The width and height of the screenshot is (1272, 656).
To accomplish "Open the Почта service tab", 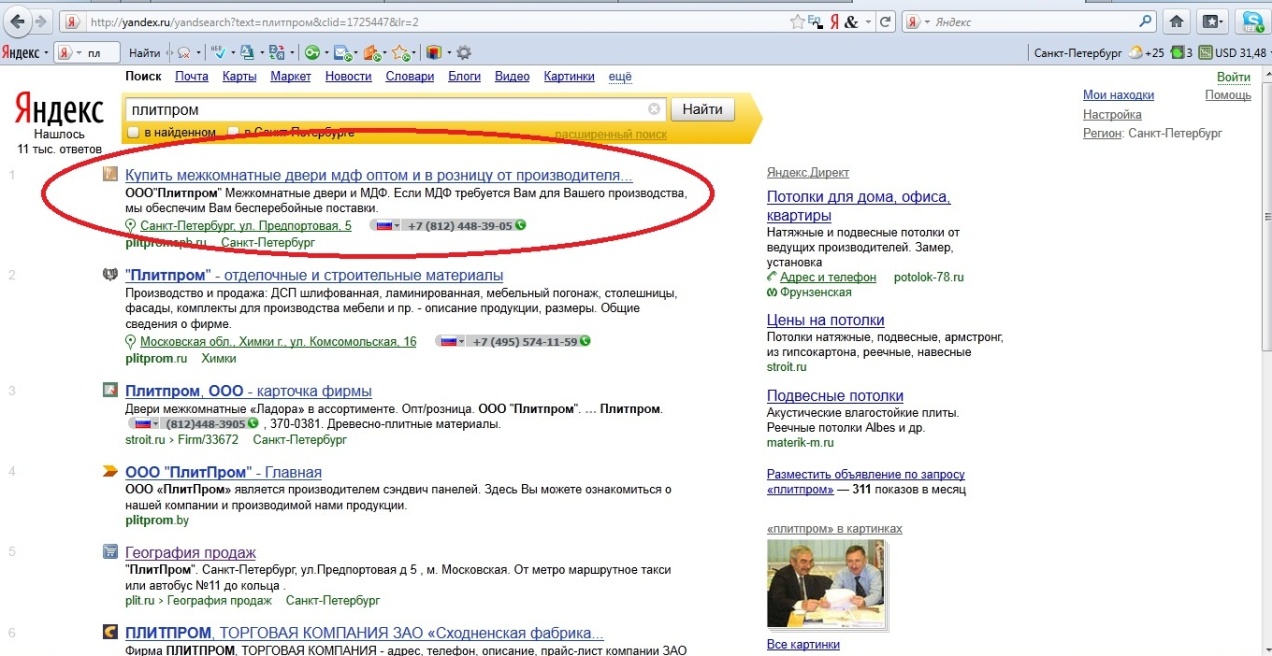I will tap(191, 76).
